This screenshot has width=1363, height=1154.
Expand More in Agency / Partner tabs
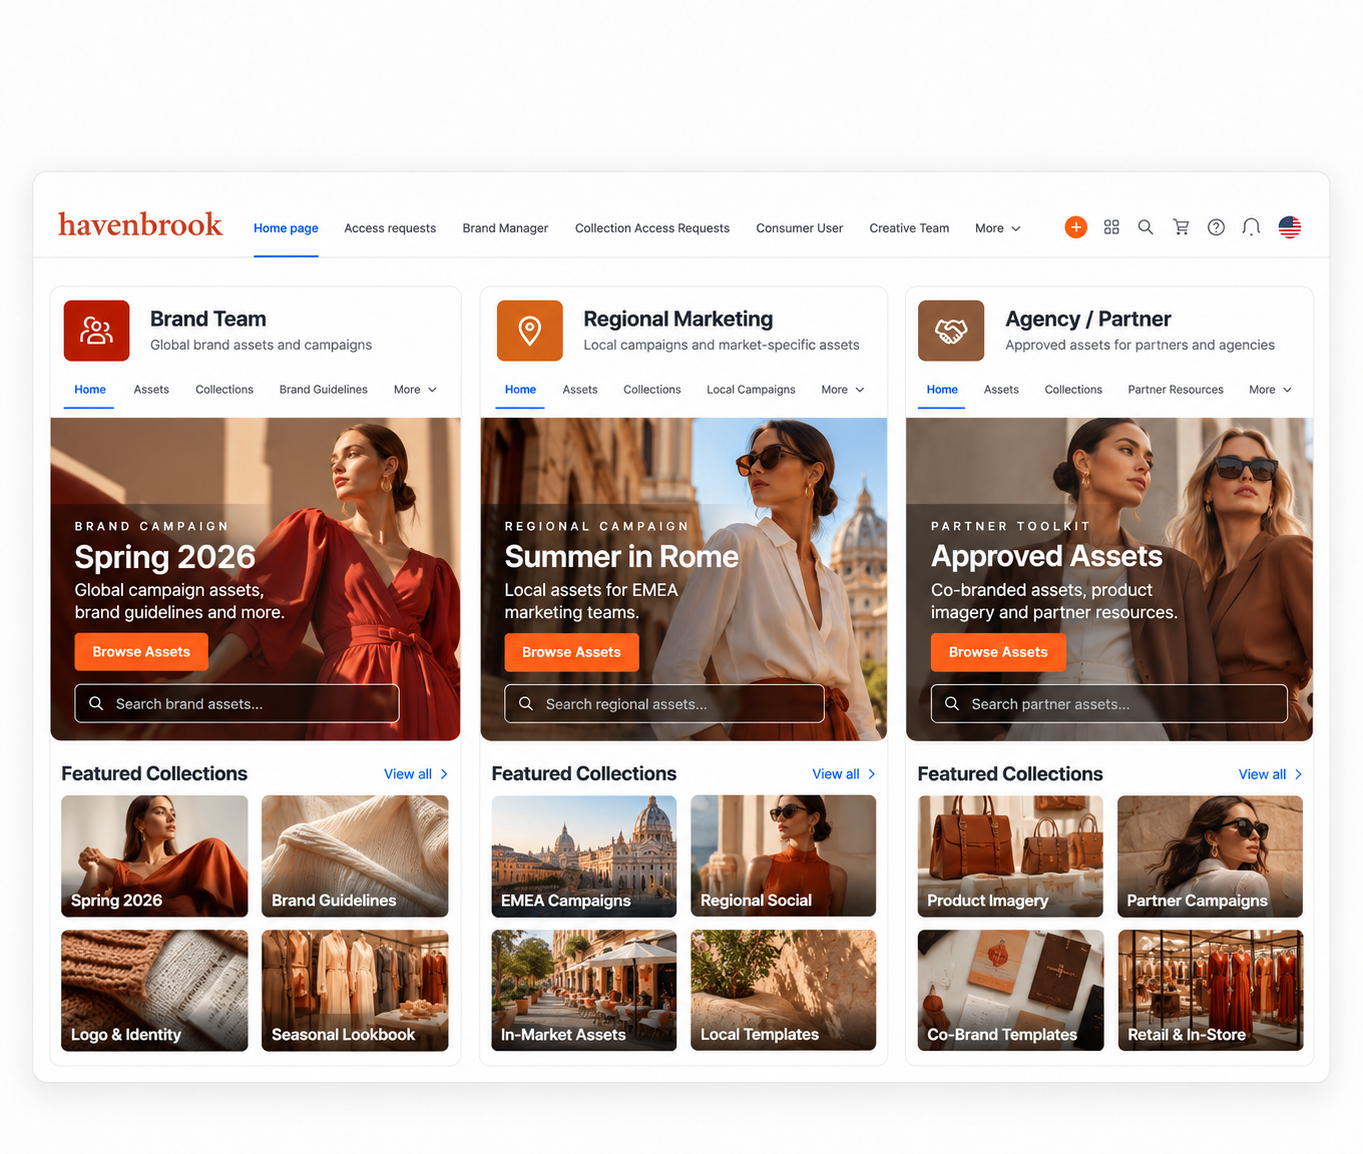[1270, 390]
